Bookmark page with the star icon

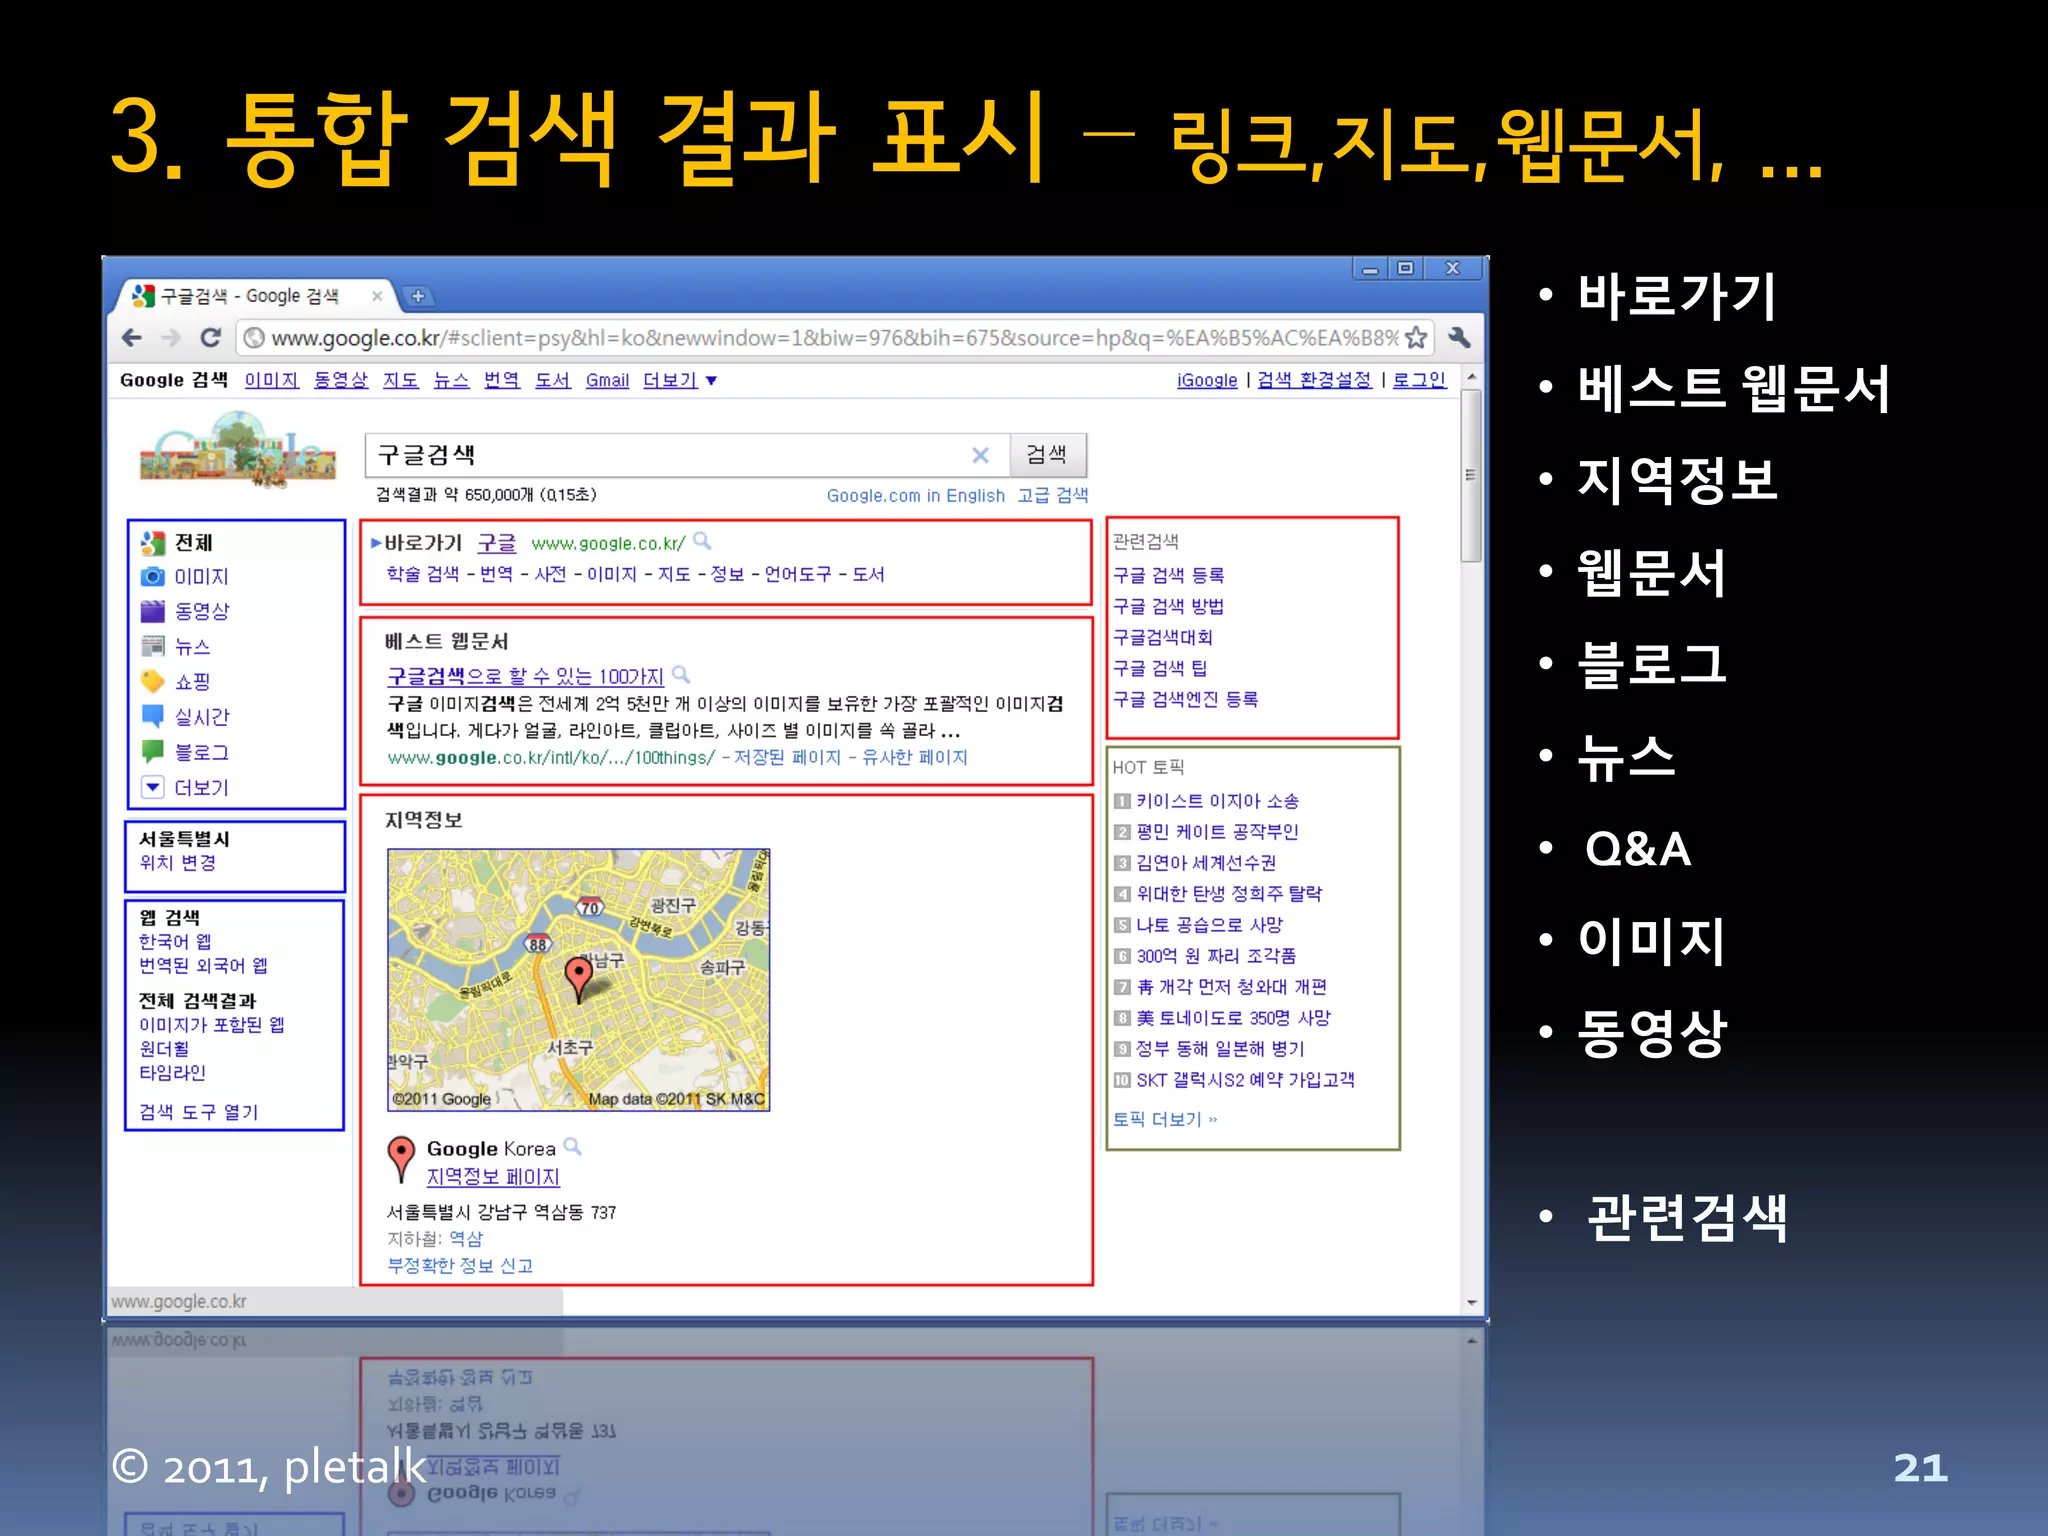pos(1416,338)
